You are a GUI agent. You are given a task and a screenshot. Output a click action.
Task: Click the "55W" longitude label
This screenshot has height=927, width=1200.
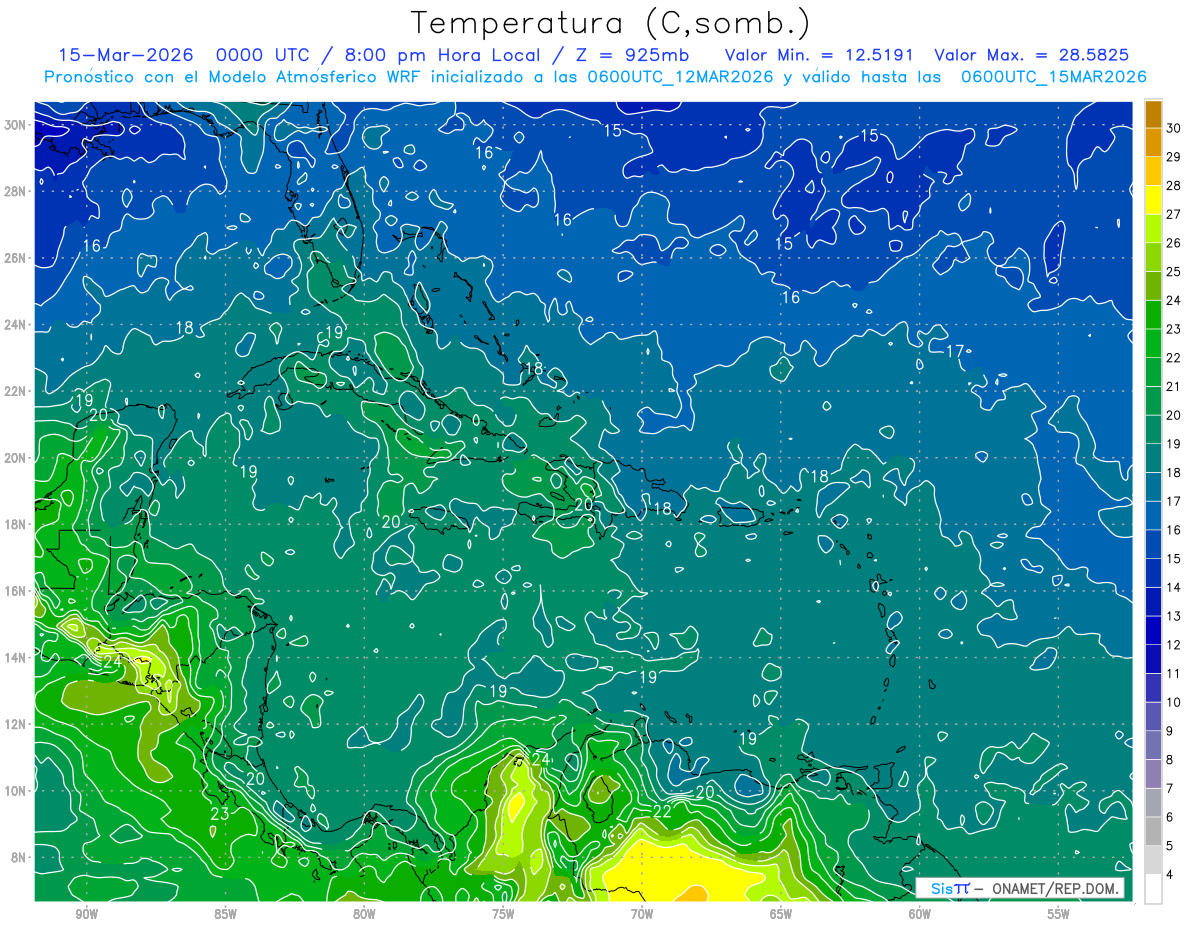[1058, 914]
